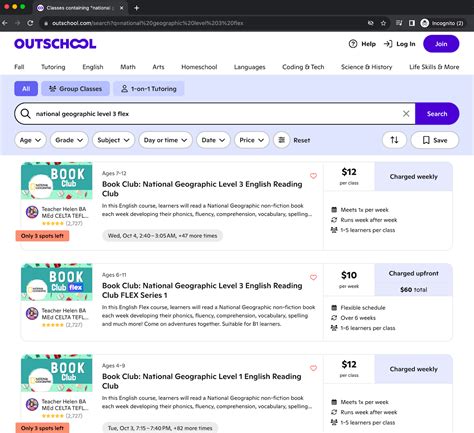Select the 1-on-1 Tutoring tab

[x=149, y=89]
